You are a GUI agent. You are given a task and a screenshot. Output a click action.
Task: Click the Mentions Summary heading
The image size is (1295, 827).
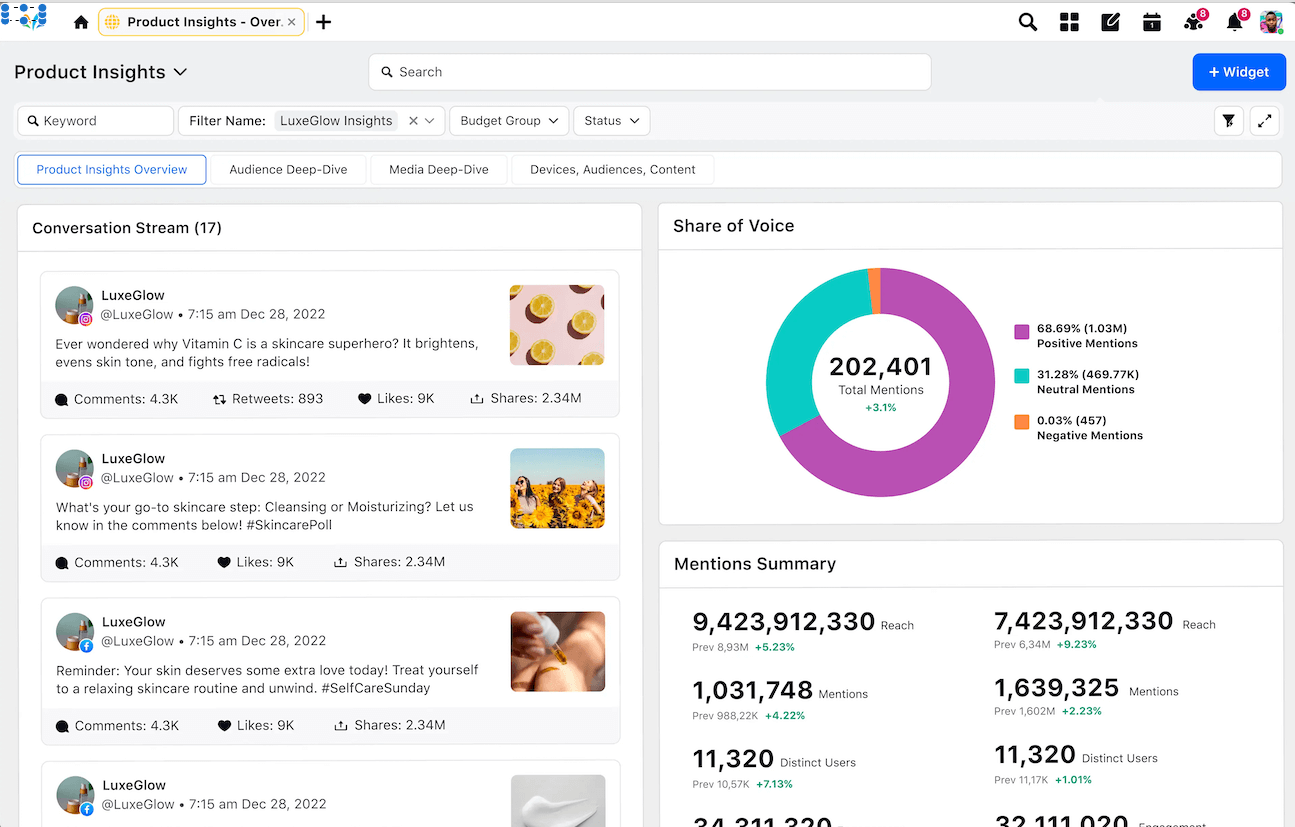click(755, 564)
